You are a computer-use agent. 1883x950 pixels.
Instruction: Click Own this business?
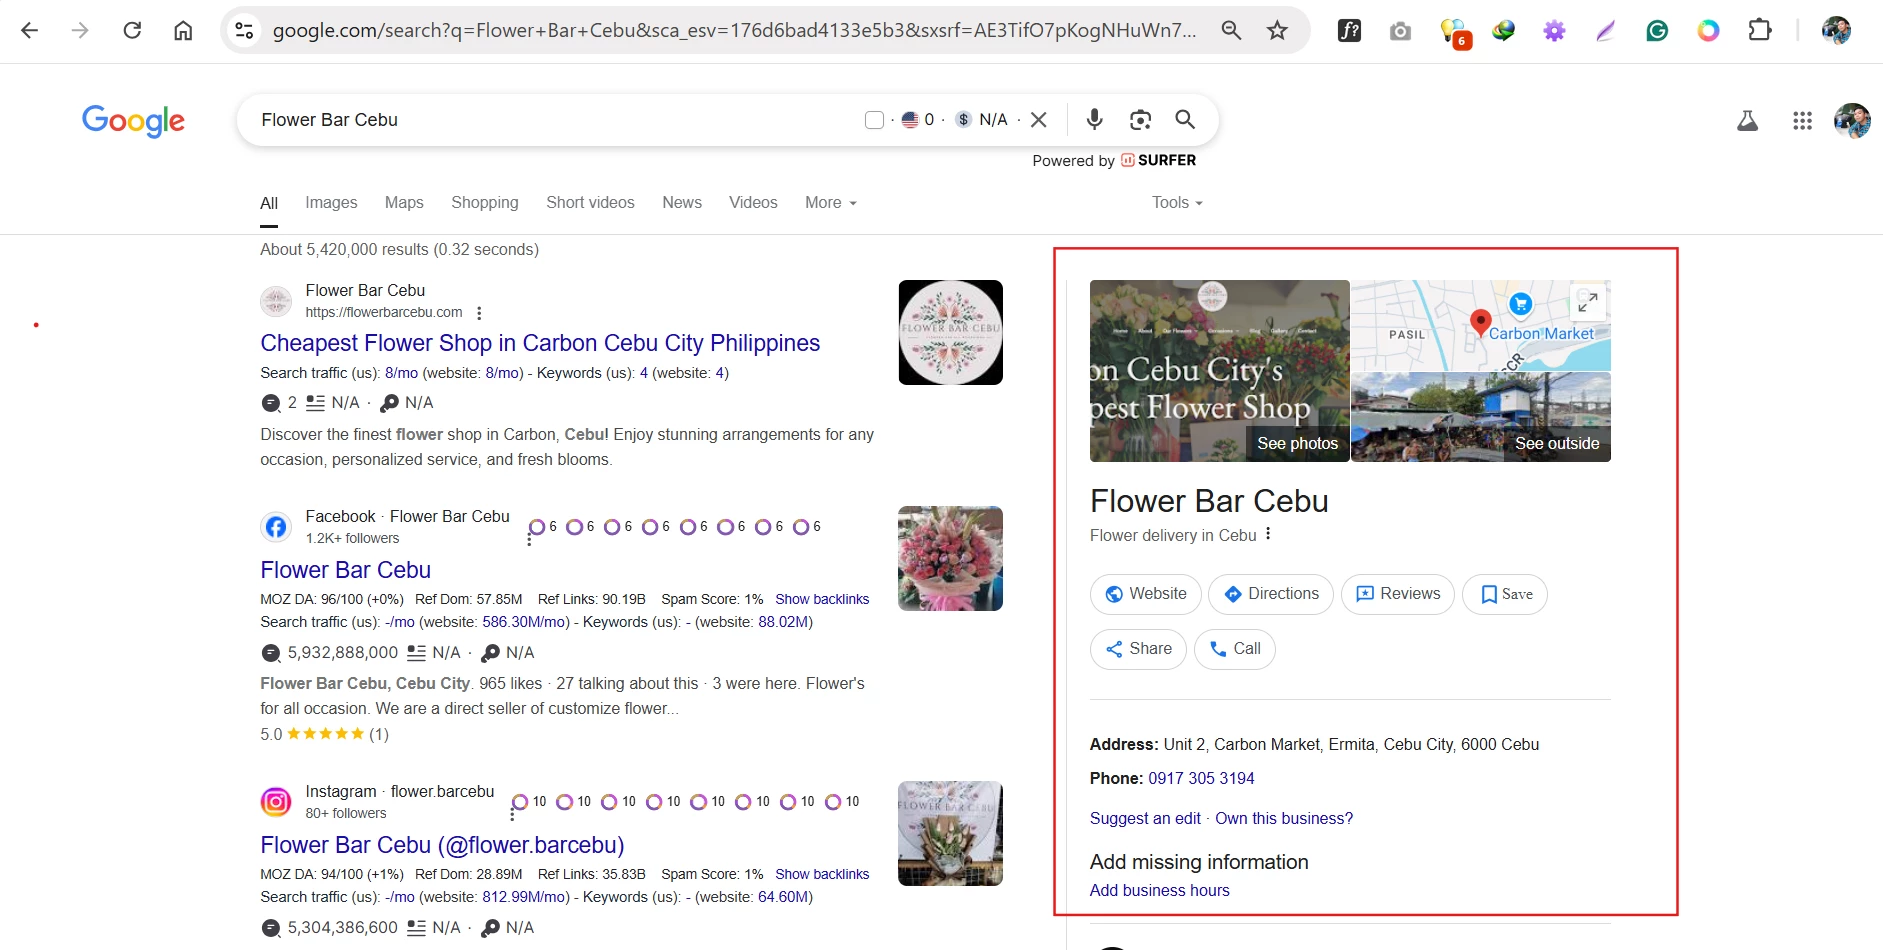tap(1284, 818)
